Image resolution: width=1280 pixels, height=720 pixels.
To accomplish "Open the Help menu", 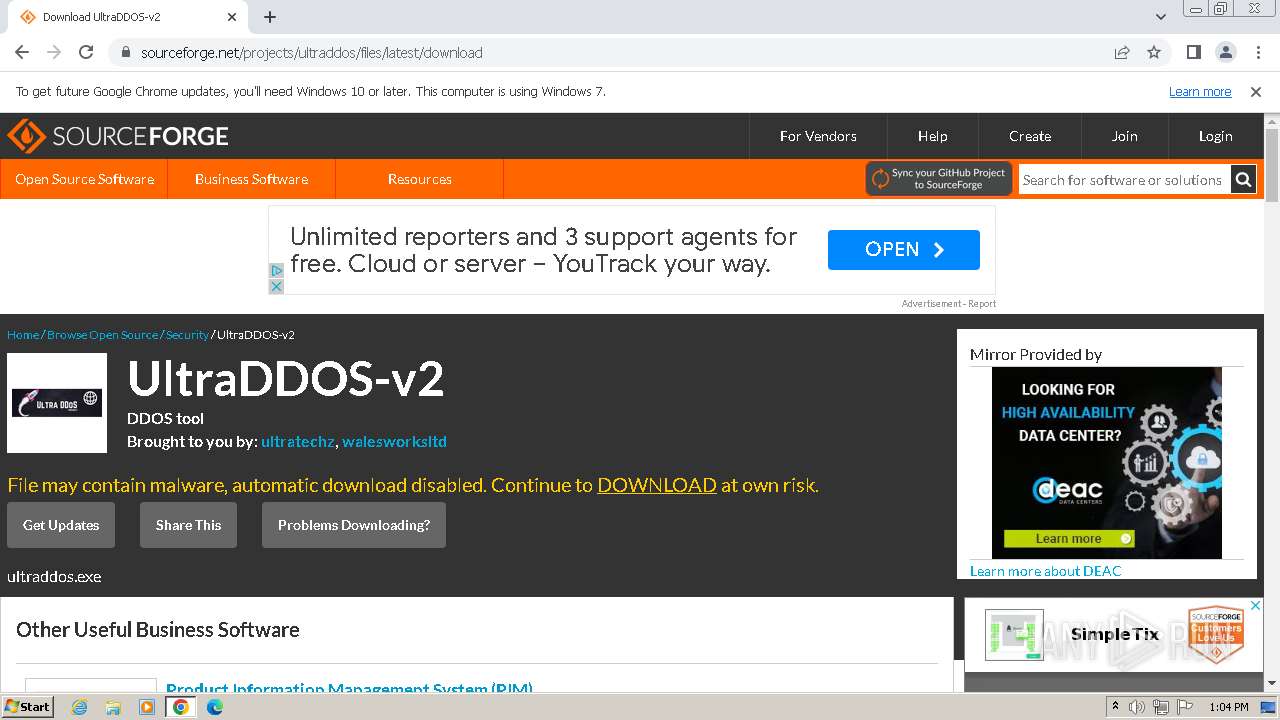I will 933,136.
